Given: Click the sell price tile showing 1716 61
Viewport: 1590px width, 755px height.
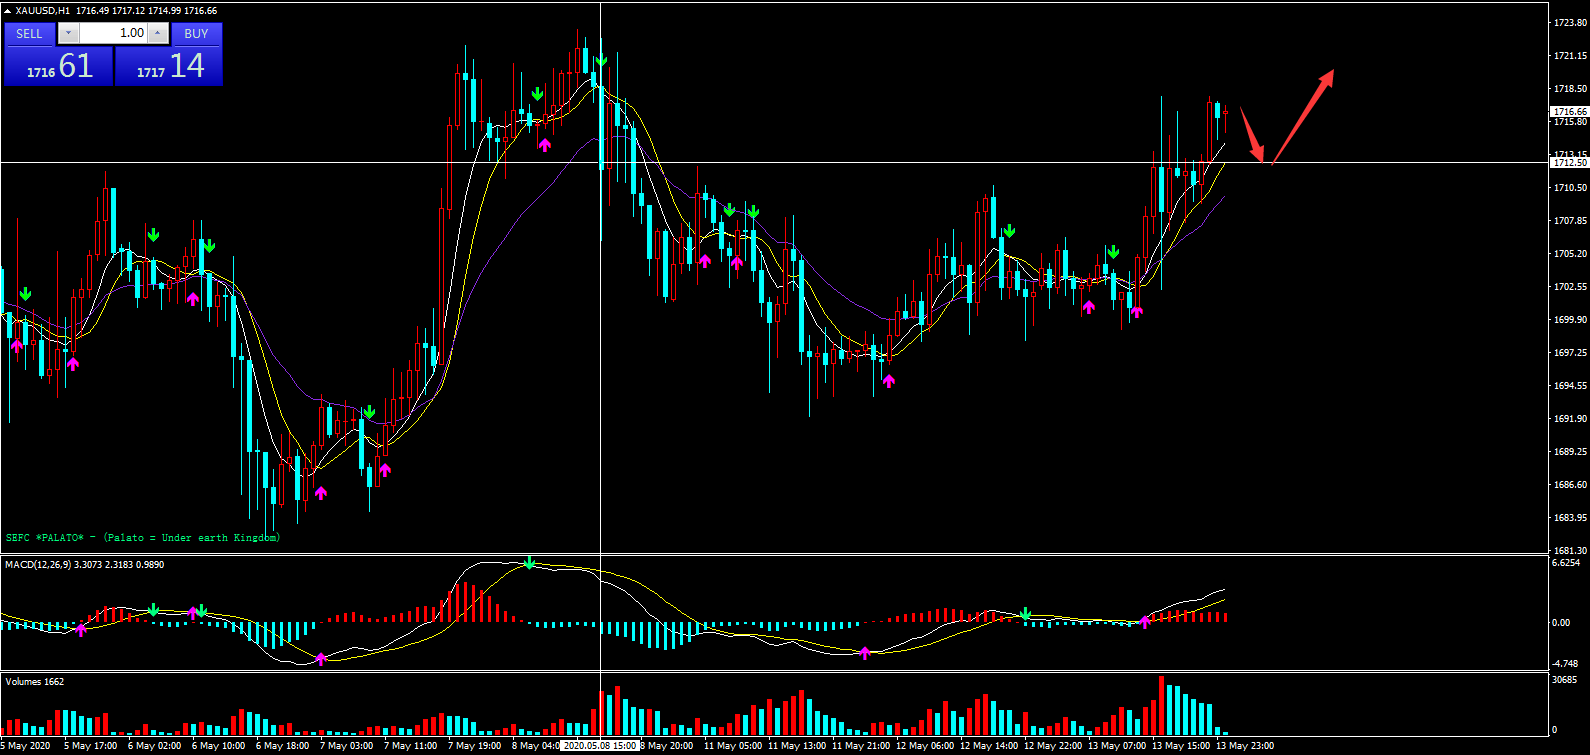Looking at the screenshot, I should click(x=58, y=67).
